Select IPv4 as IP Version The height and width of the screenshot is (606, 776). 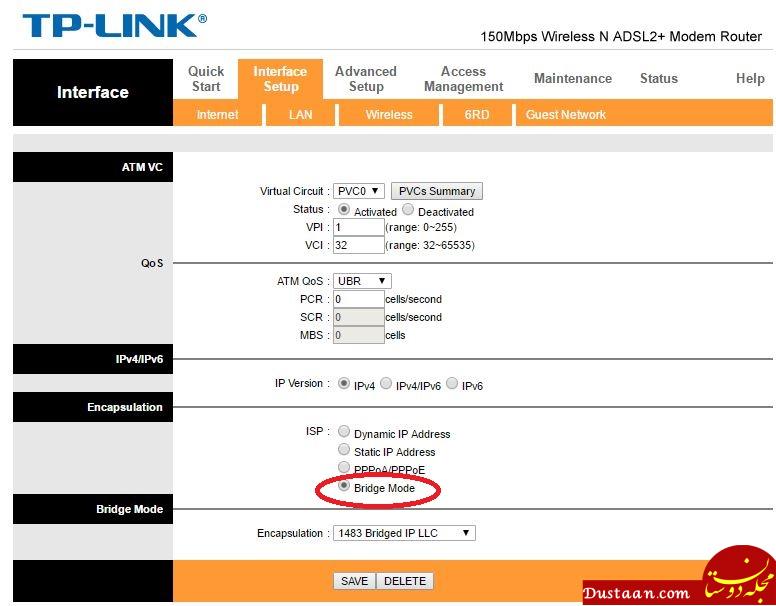point(343,384)
